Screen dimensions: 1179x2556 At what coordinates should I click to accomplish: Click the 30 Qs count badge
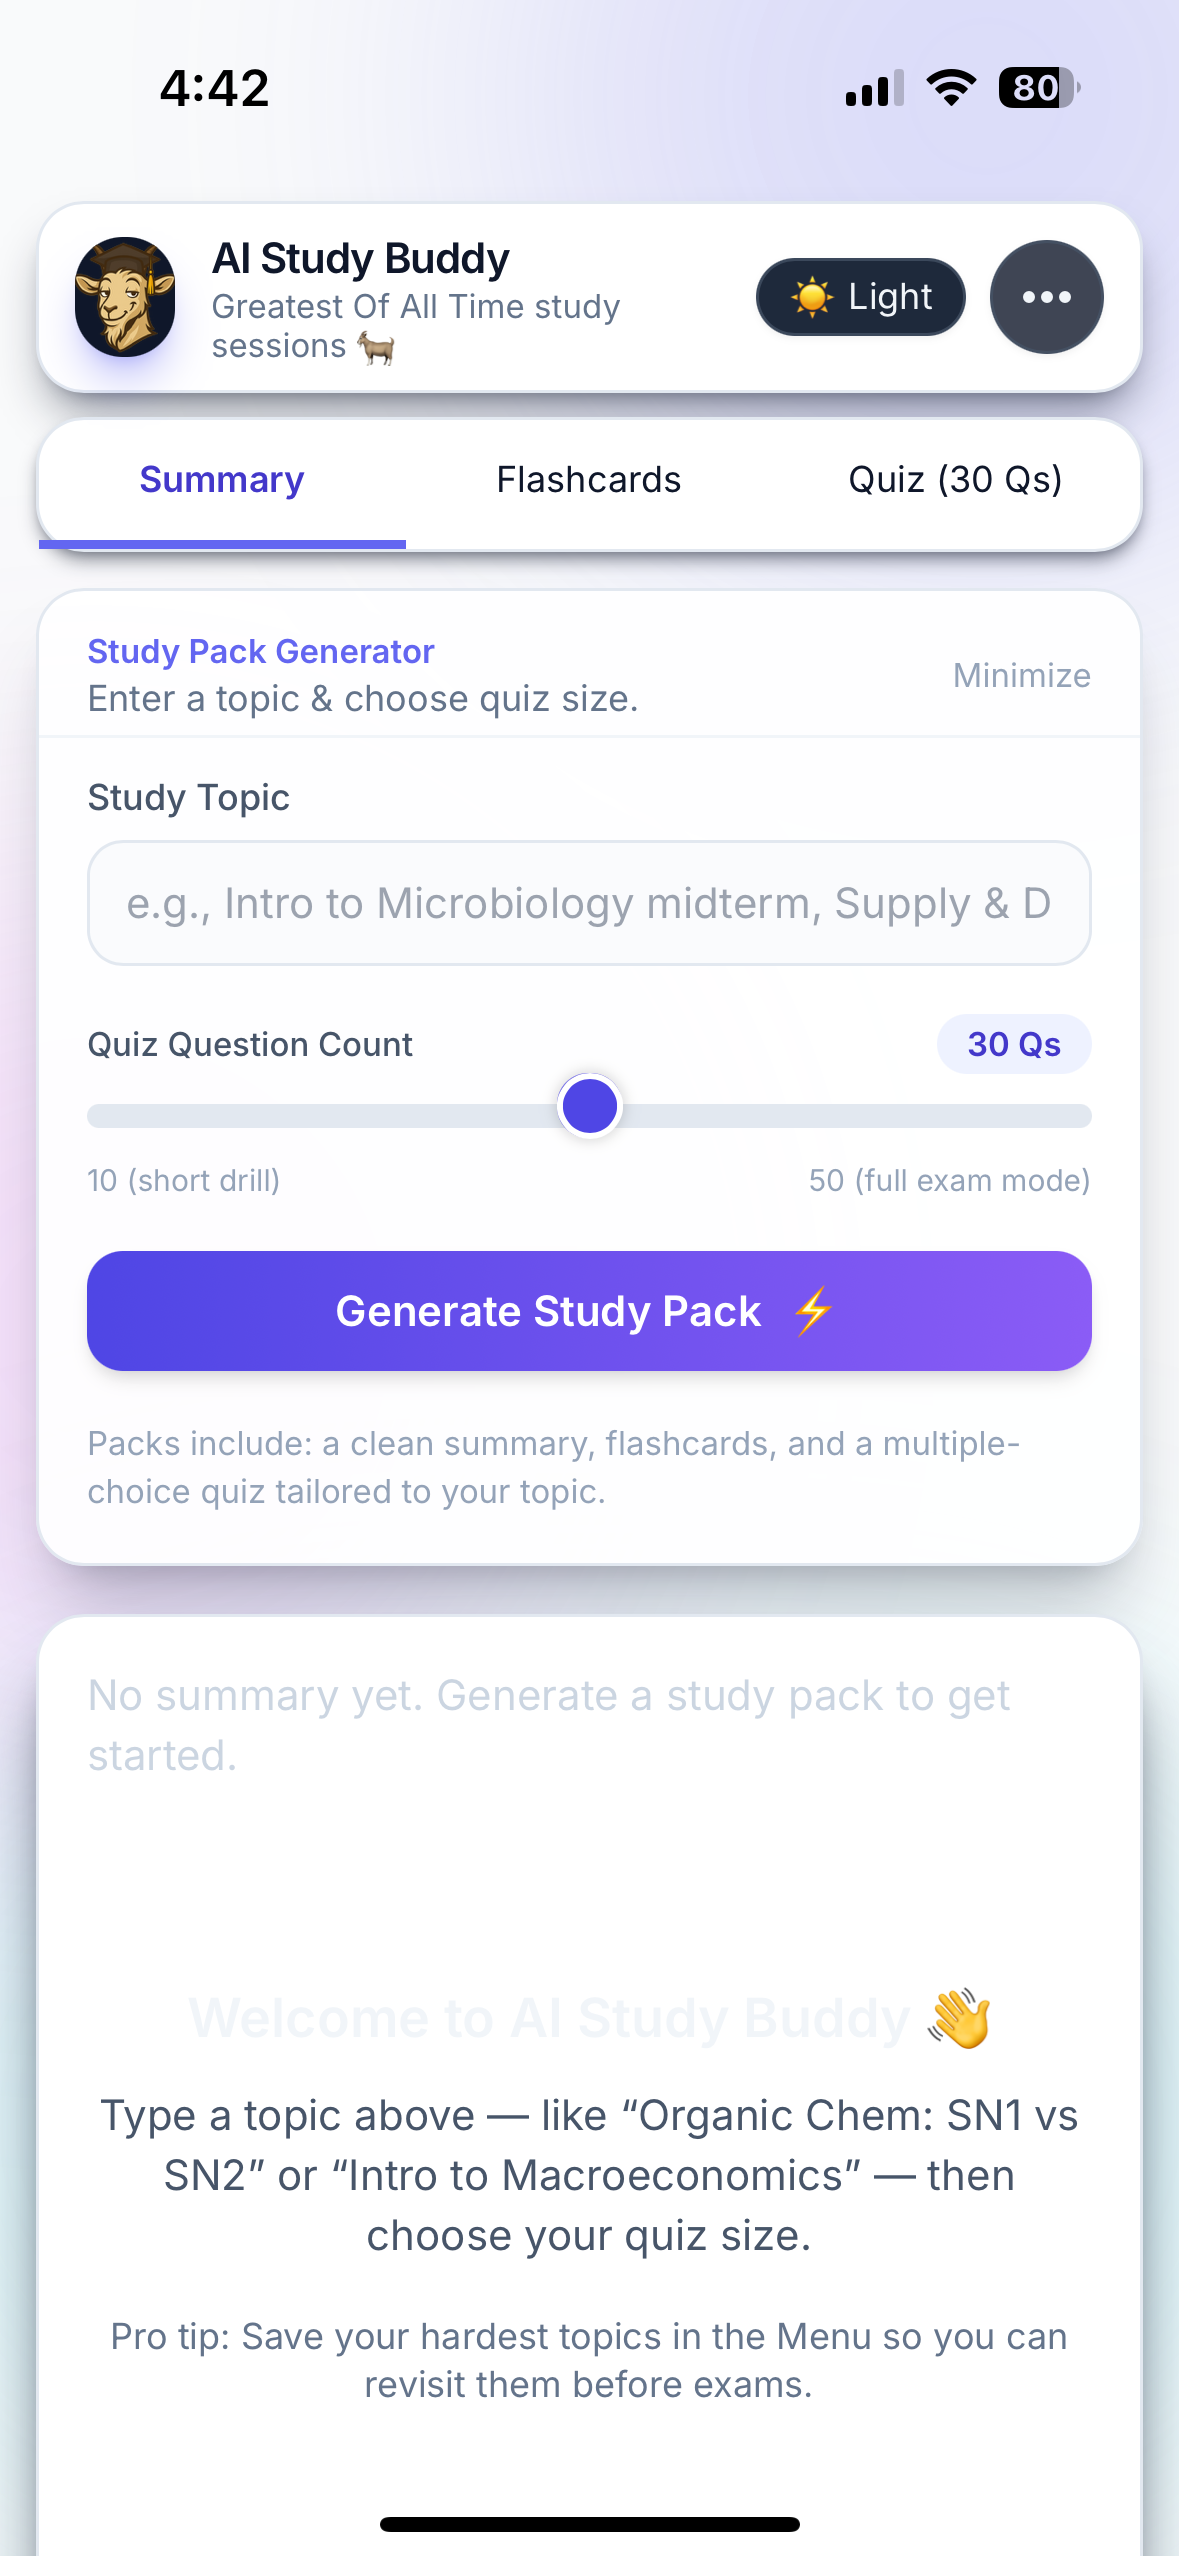(x=1013, y=1044)
